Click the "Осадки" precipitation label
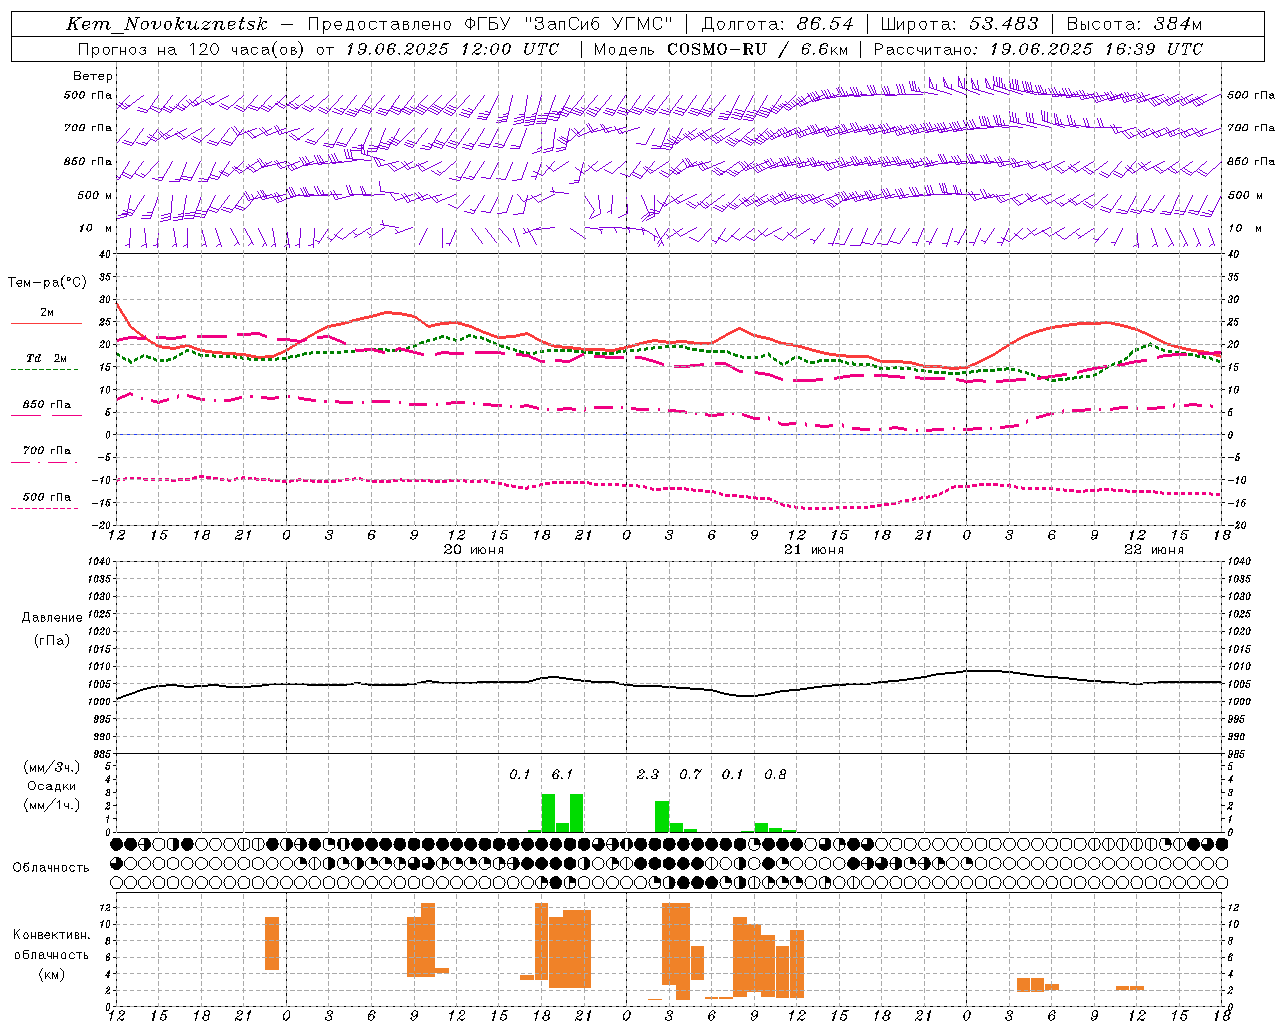 tap(51, 786)
